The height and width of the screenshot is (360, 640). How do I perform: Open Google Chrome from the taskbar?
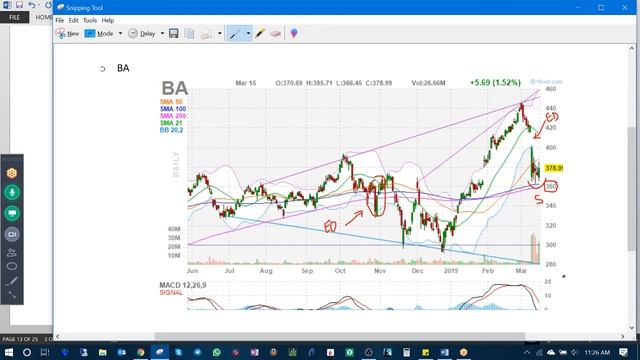coord(140,352)
